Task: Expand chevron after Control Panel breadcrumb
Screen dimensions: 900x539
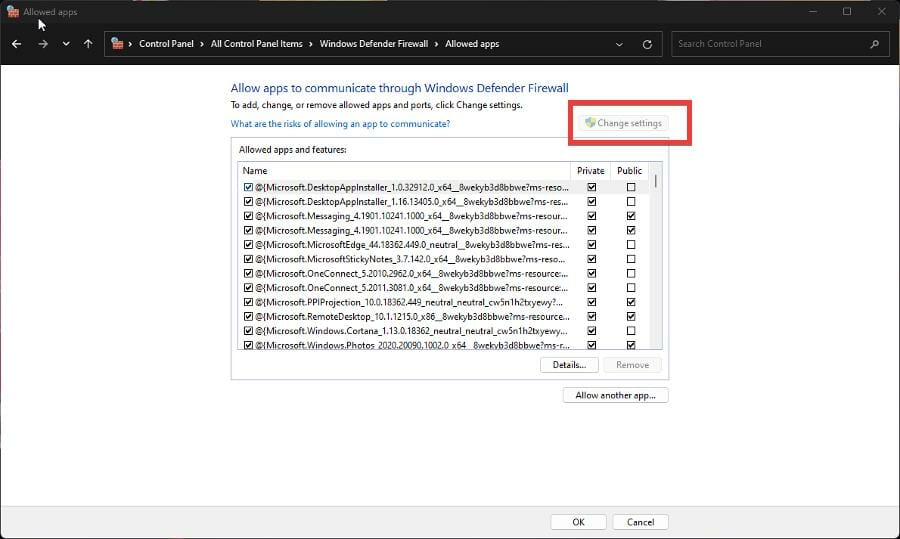Action: tap(202, 44)
